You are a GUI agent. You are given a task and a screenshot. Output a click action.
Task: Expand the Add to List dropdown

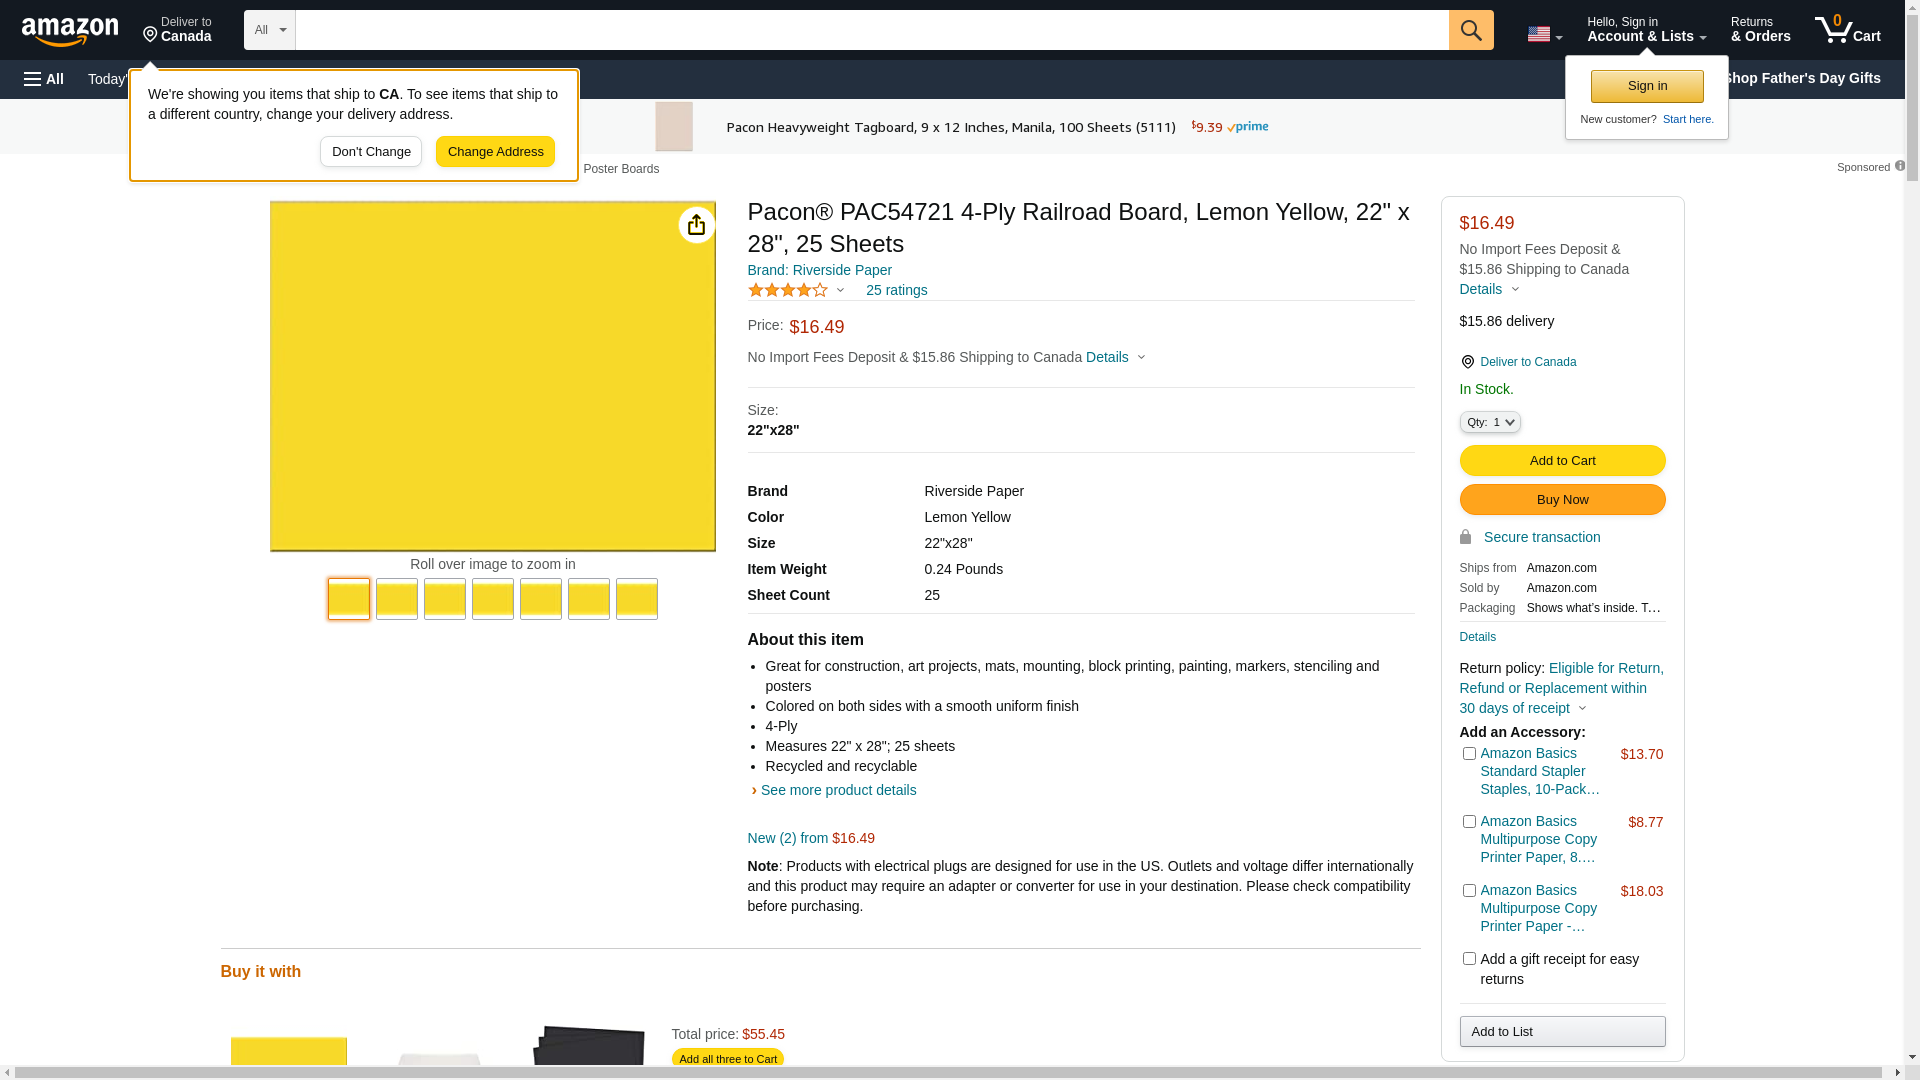pyautogui.click(x=1561, y=1032)
